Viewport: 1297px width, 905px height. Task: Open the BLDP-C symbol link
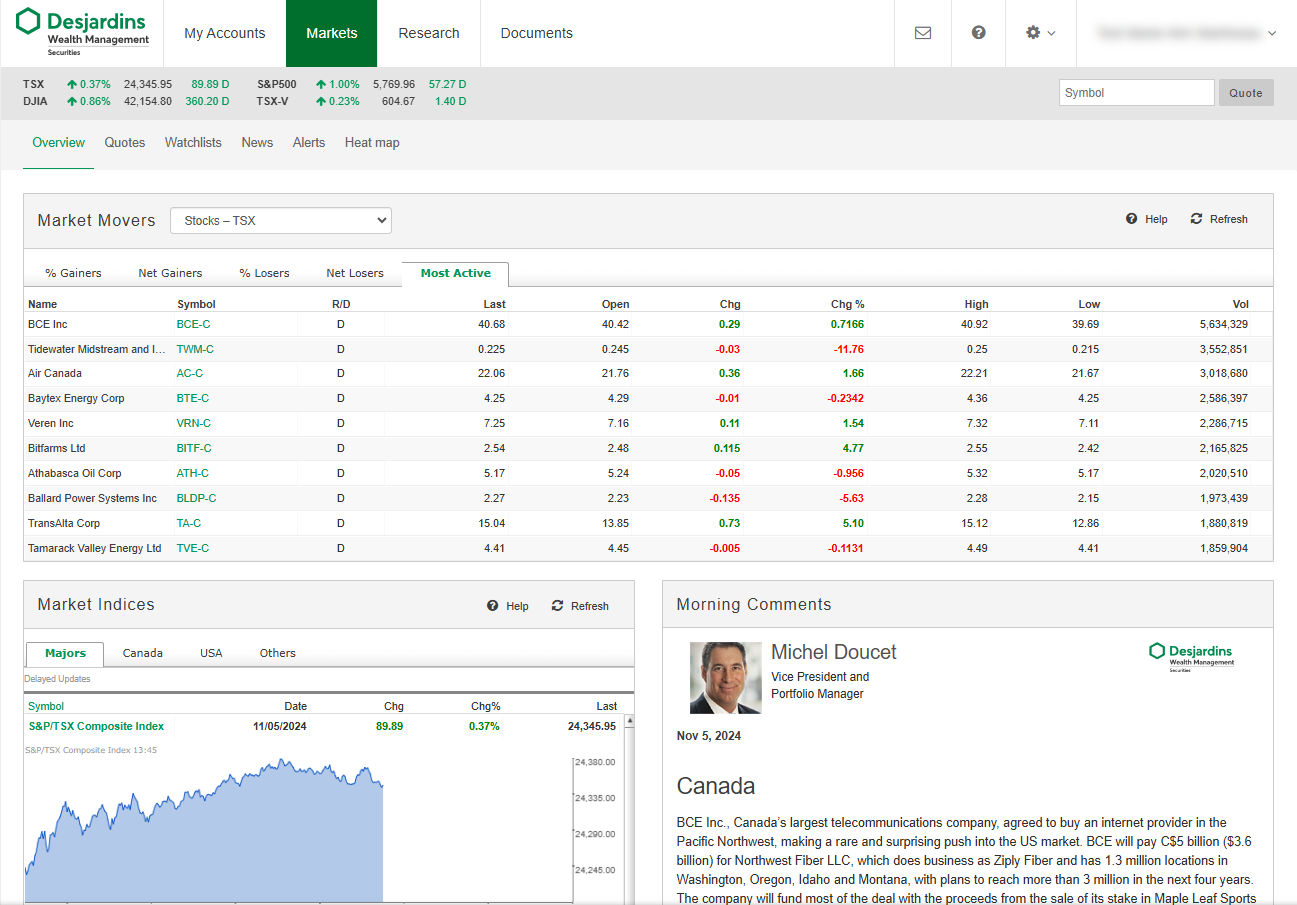pyautogui.click(x=197, y=498)
